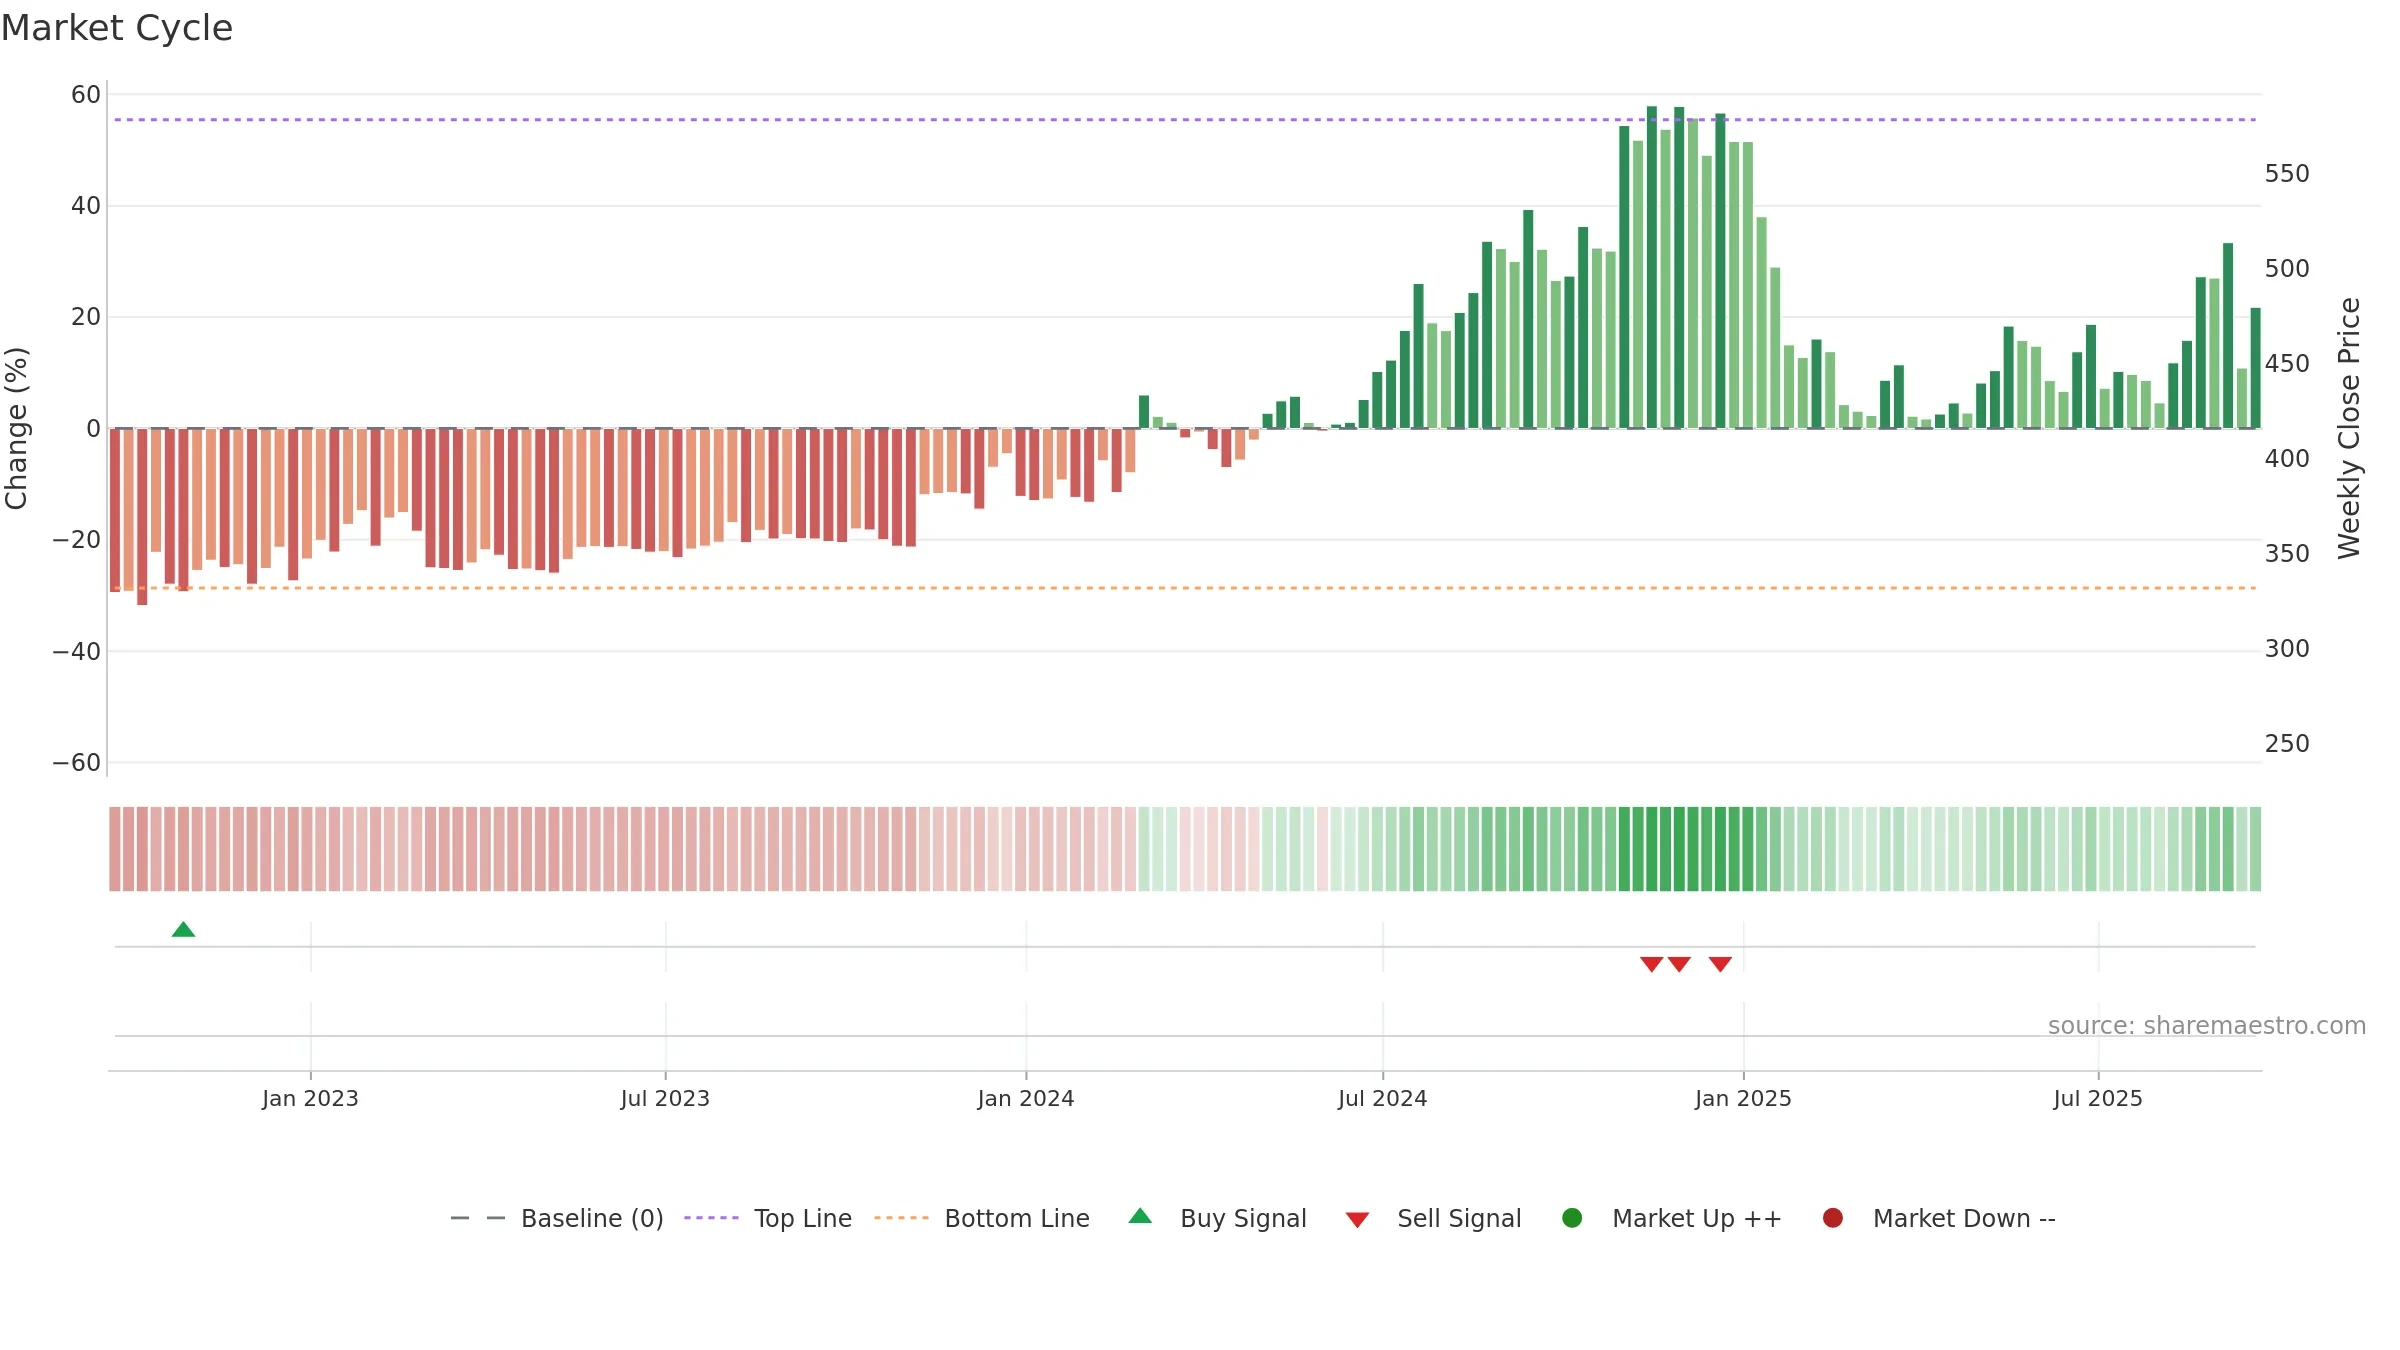
Task: Click the source: sharemaestro.com text
Action: click(x=2207, y=1025)
